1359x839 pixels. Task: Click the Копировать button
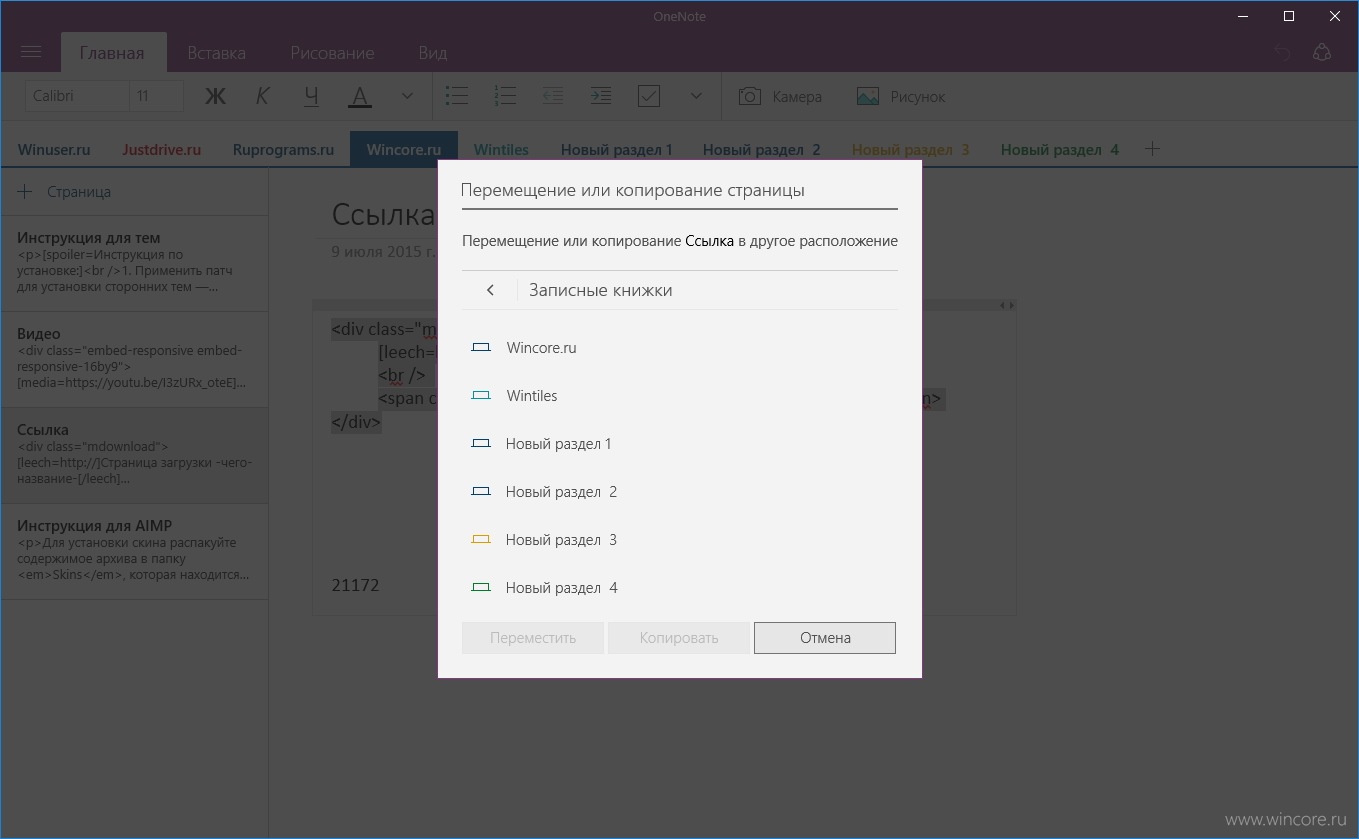pos(679,638)
